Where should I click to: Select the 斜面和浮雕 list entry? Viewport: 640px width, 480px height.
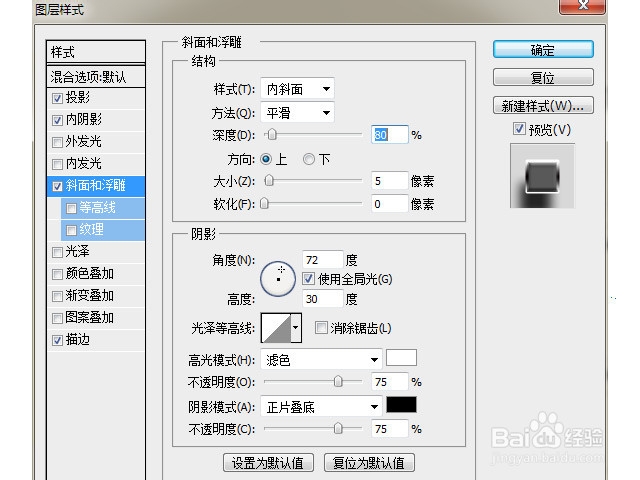[96, 186]
